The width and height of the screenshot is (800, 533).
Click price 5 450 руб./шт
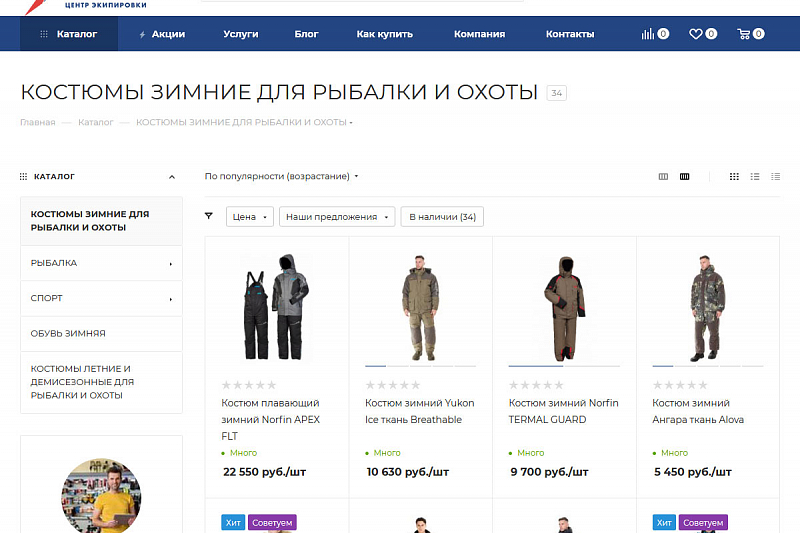(x=693, y=472)
